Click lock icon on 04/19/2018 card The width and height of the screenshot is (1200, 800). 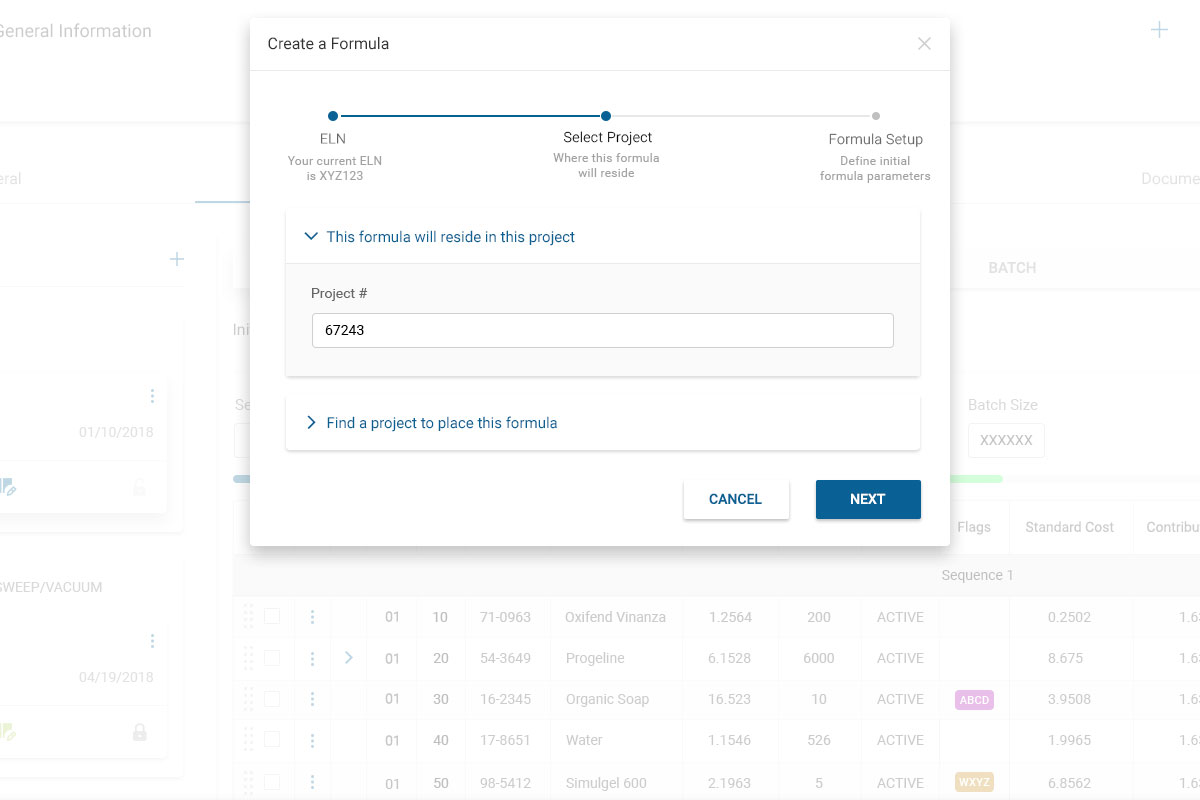[140, 733]
